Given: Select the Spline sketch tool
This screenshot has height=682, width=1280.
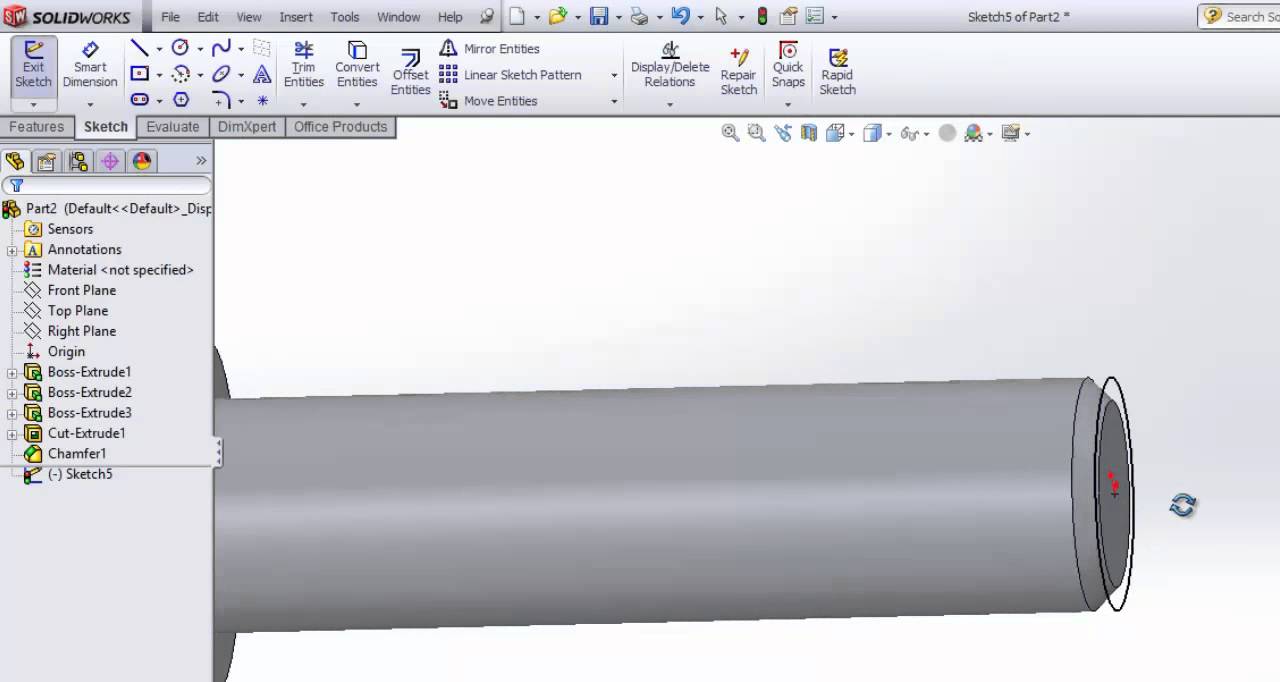Looking at the screenshot, I should pos(221,48).
